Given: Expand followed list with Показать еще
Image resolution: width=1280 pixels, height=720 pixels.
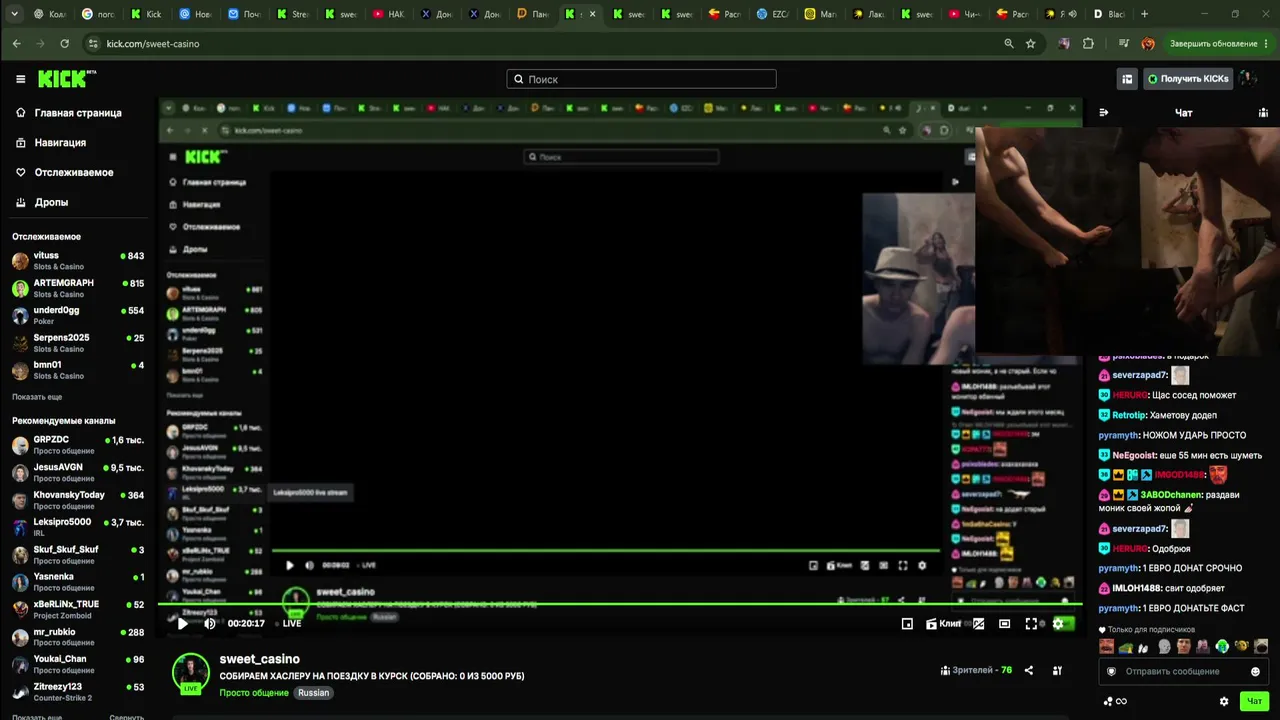Looking at the screenshot, I should 37,397.
